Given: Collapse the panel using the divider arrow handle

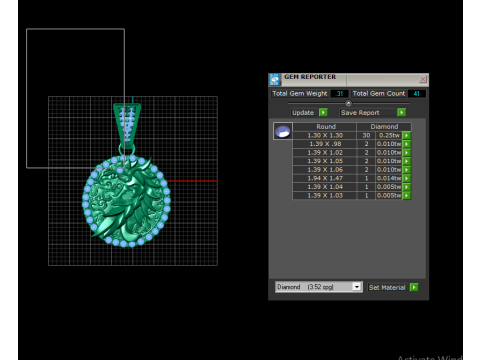Looking at the screenshot, I should tap(349, 103).
